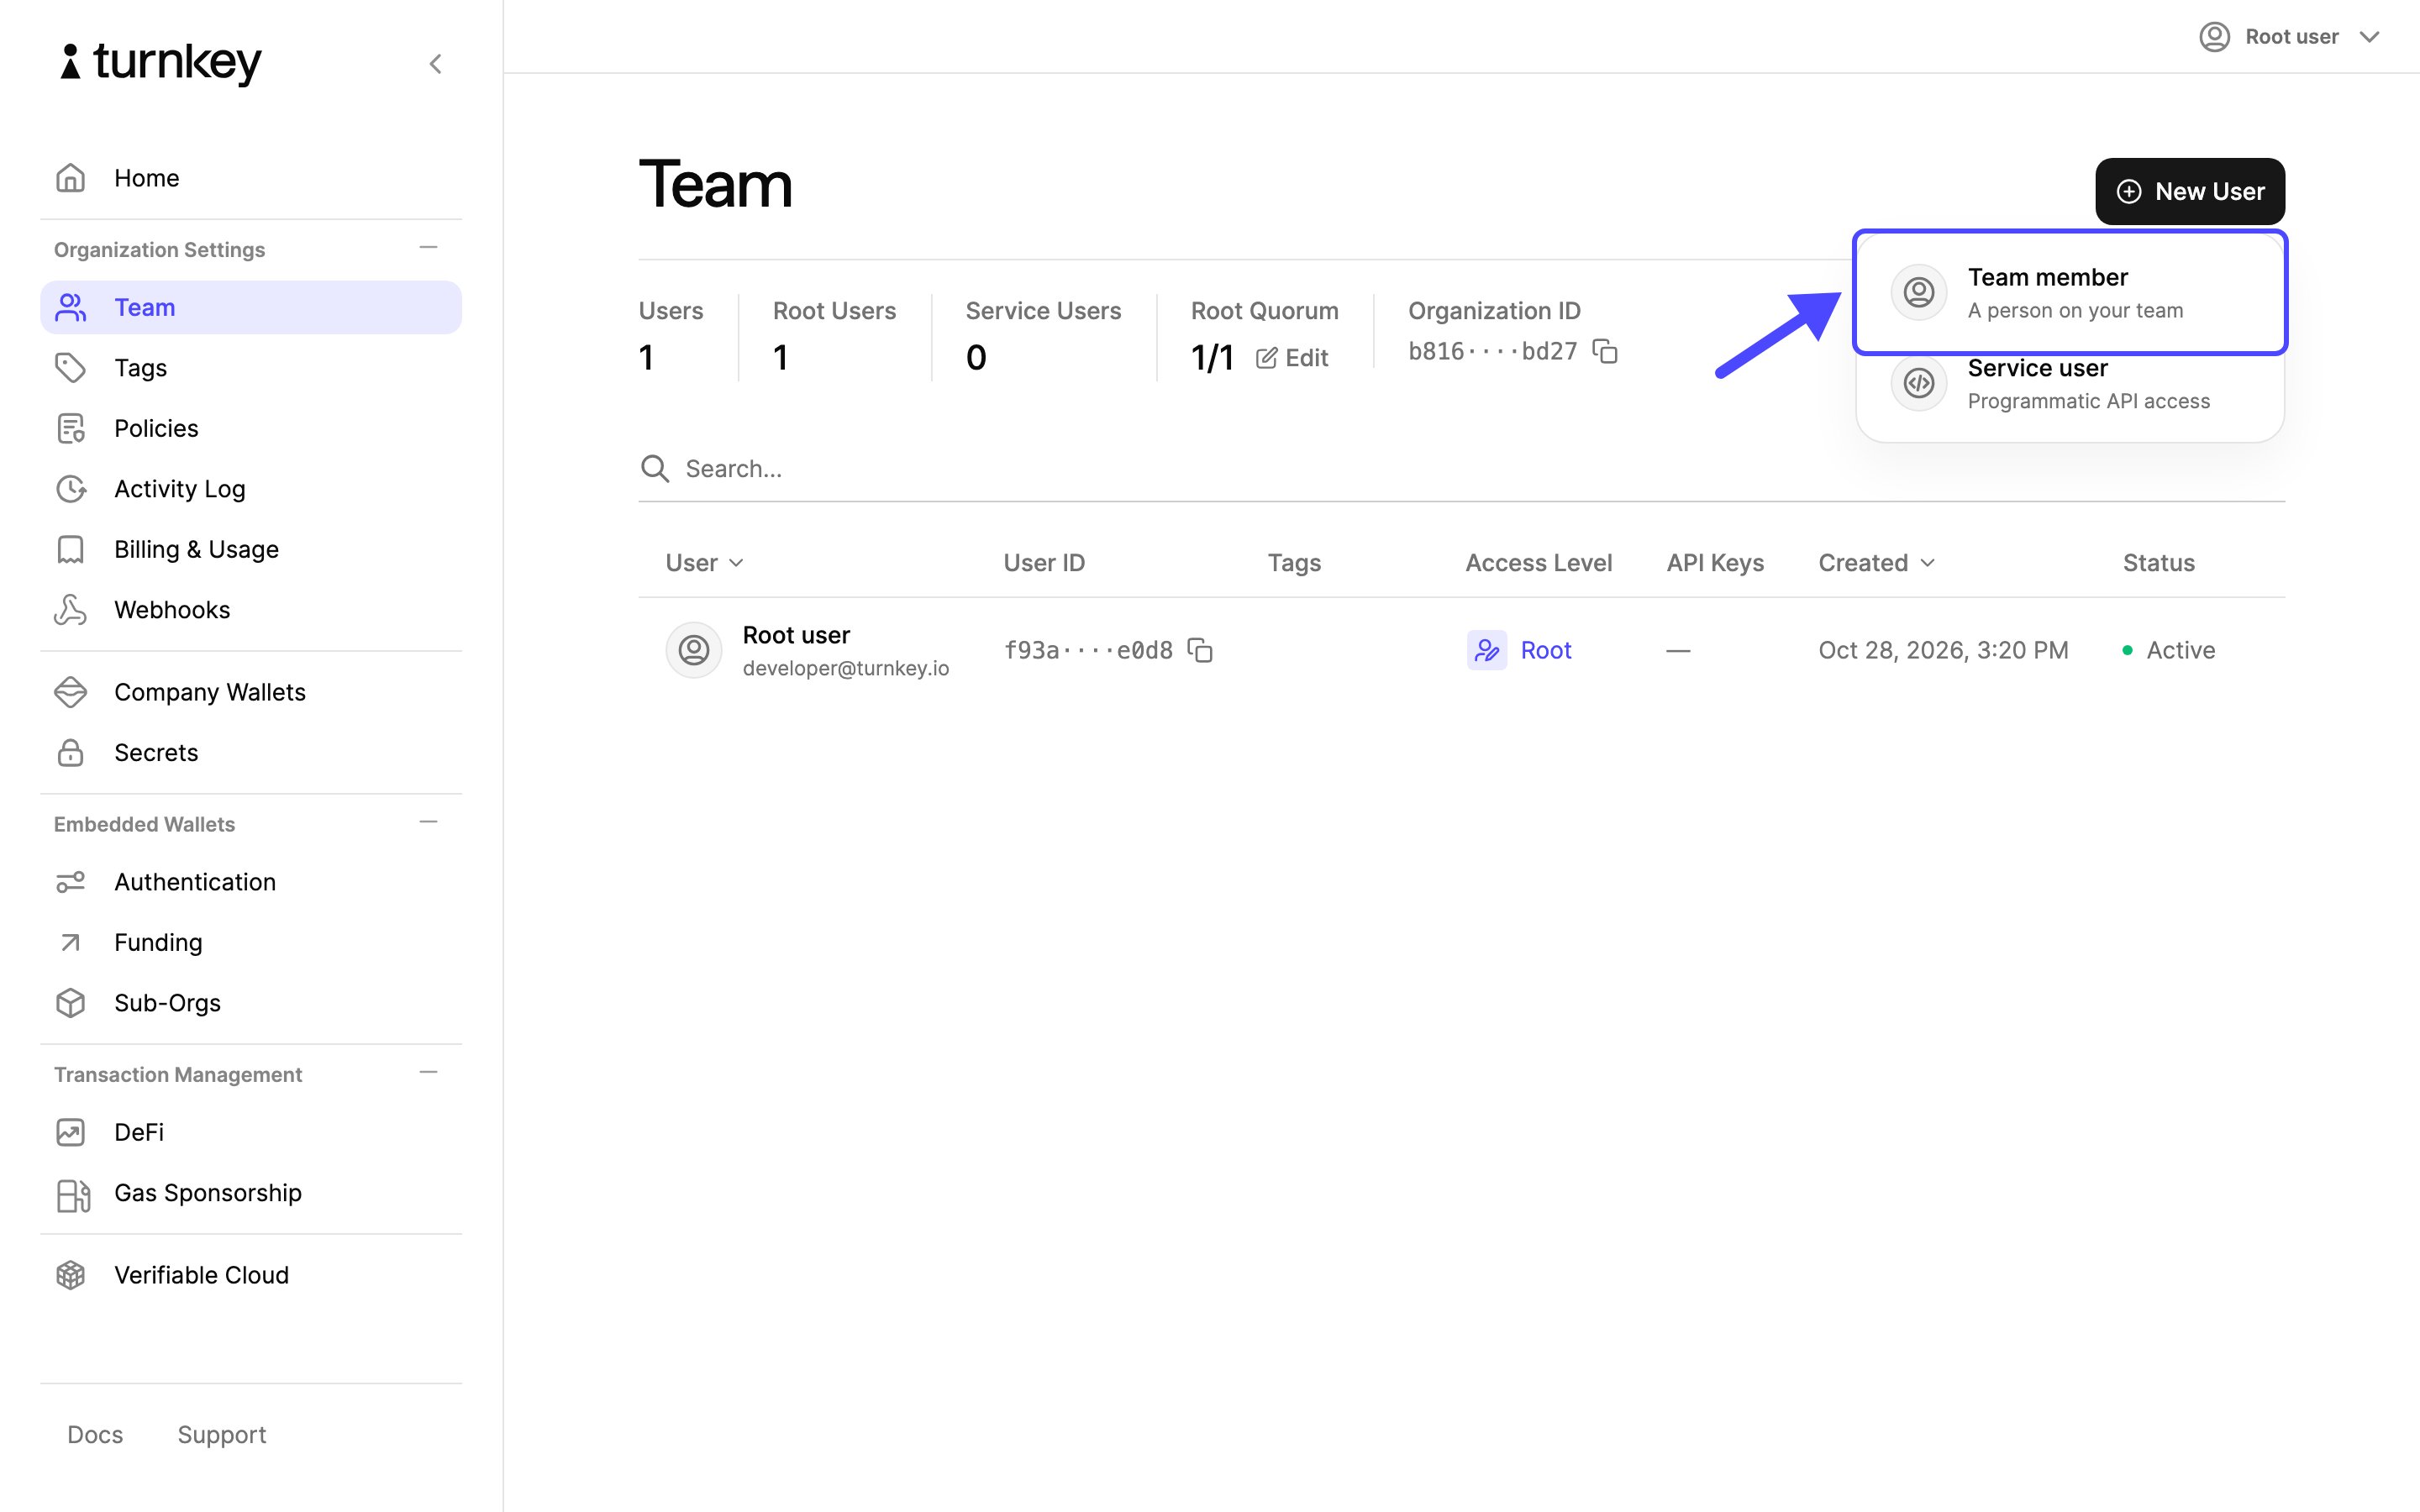2420x1512 pixels.
Task: Edit the Root Quorum
Action: [1292, 358]
